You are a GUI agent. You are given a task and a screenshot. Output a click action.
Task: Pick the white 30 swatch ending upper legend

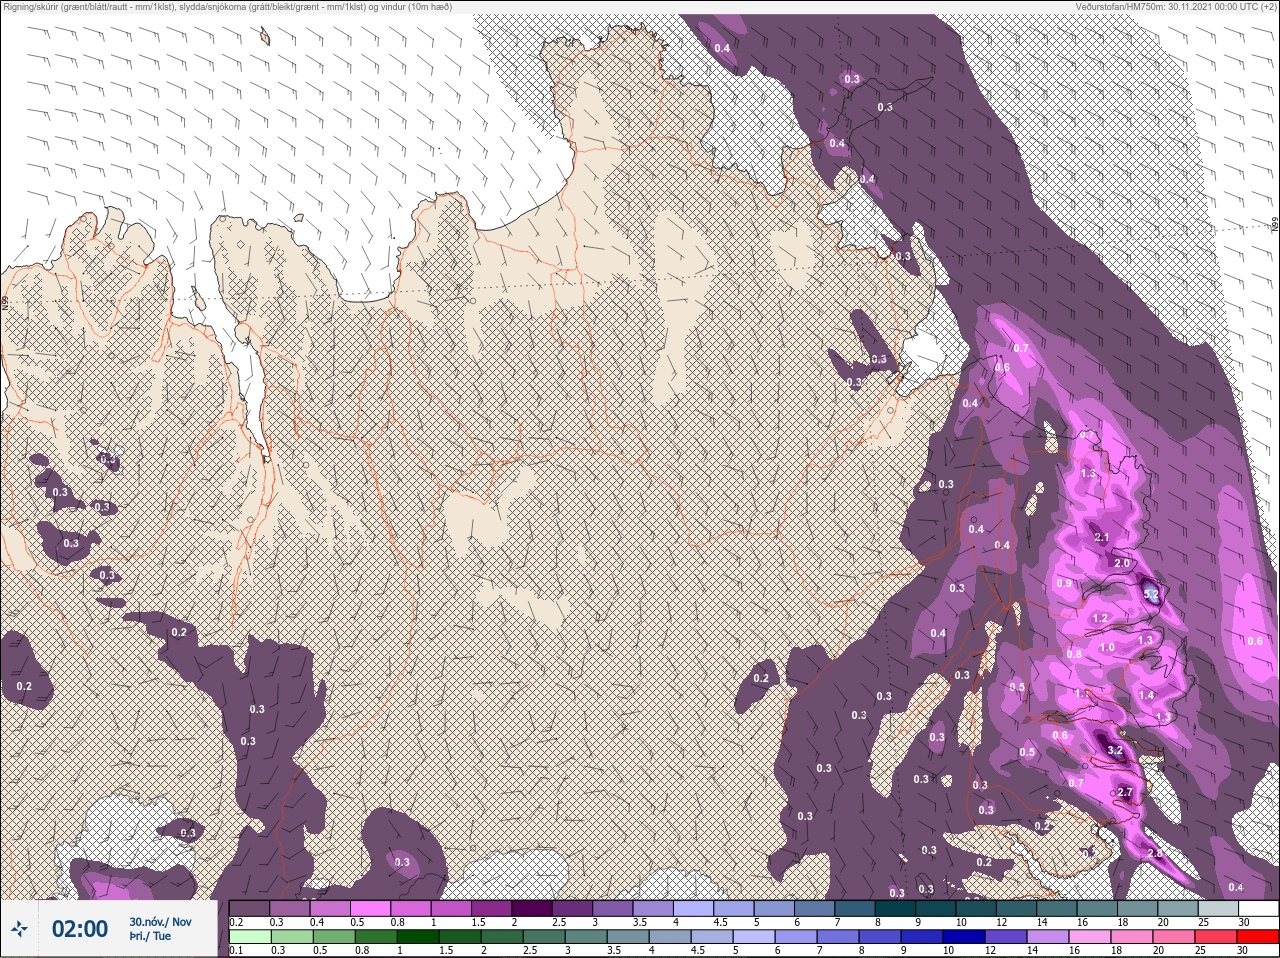coord(1257,908)
